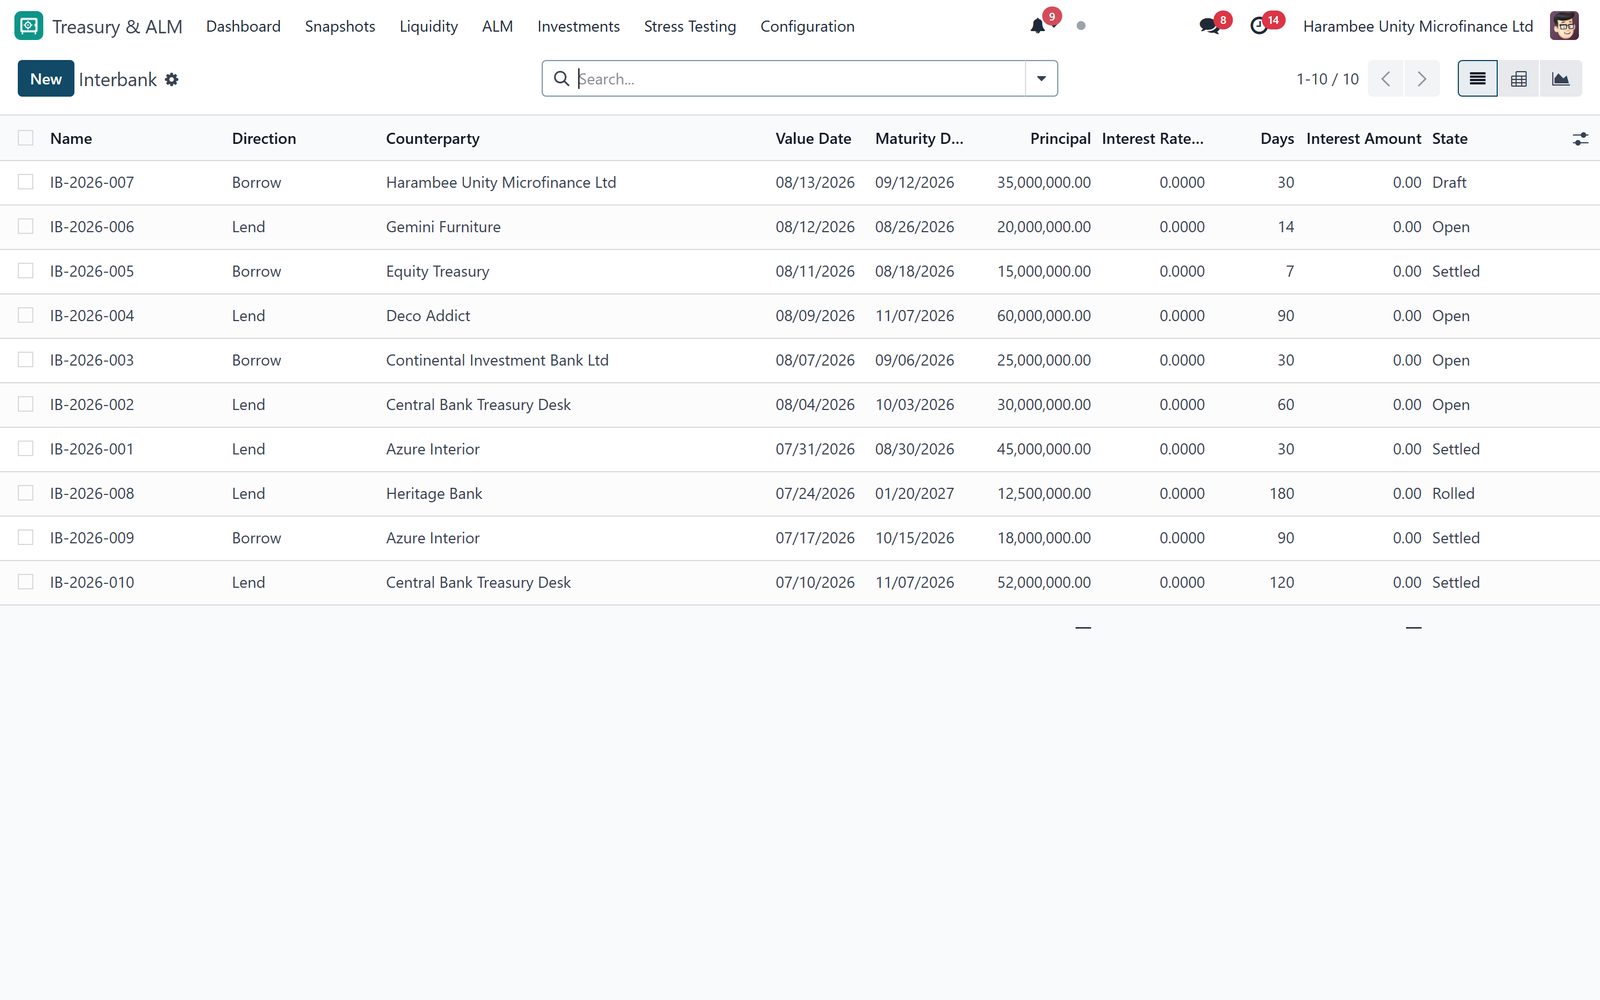Select the IB-2026-006 row checkbox
The height and width of the screenshot is (1000, 1600).
tap(26, 226)
